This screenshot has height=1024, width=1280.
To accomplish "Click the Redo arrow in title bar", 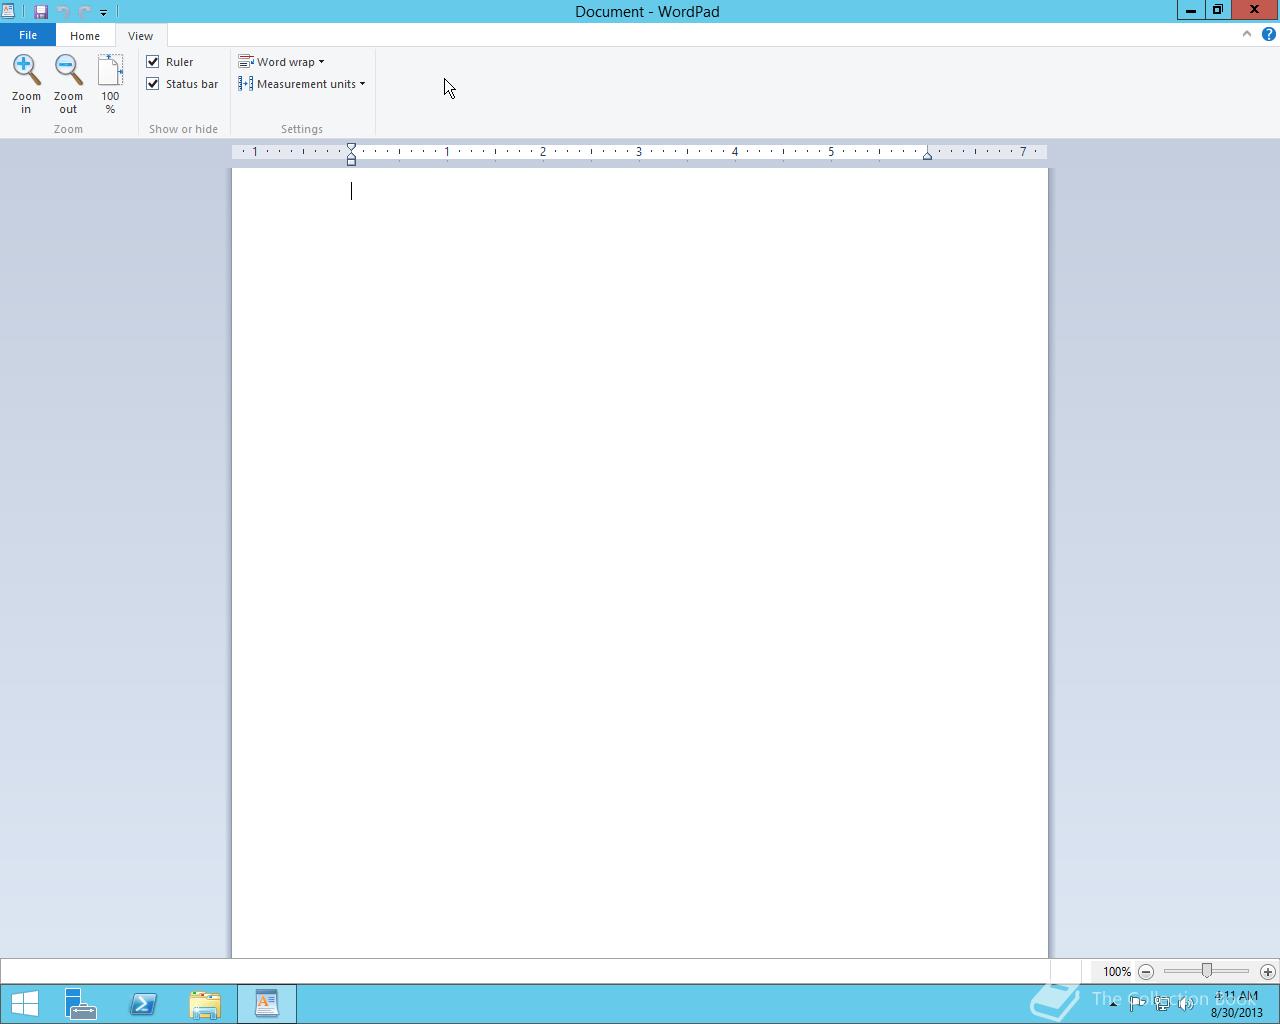I will click(84, 12).
